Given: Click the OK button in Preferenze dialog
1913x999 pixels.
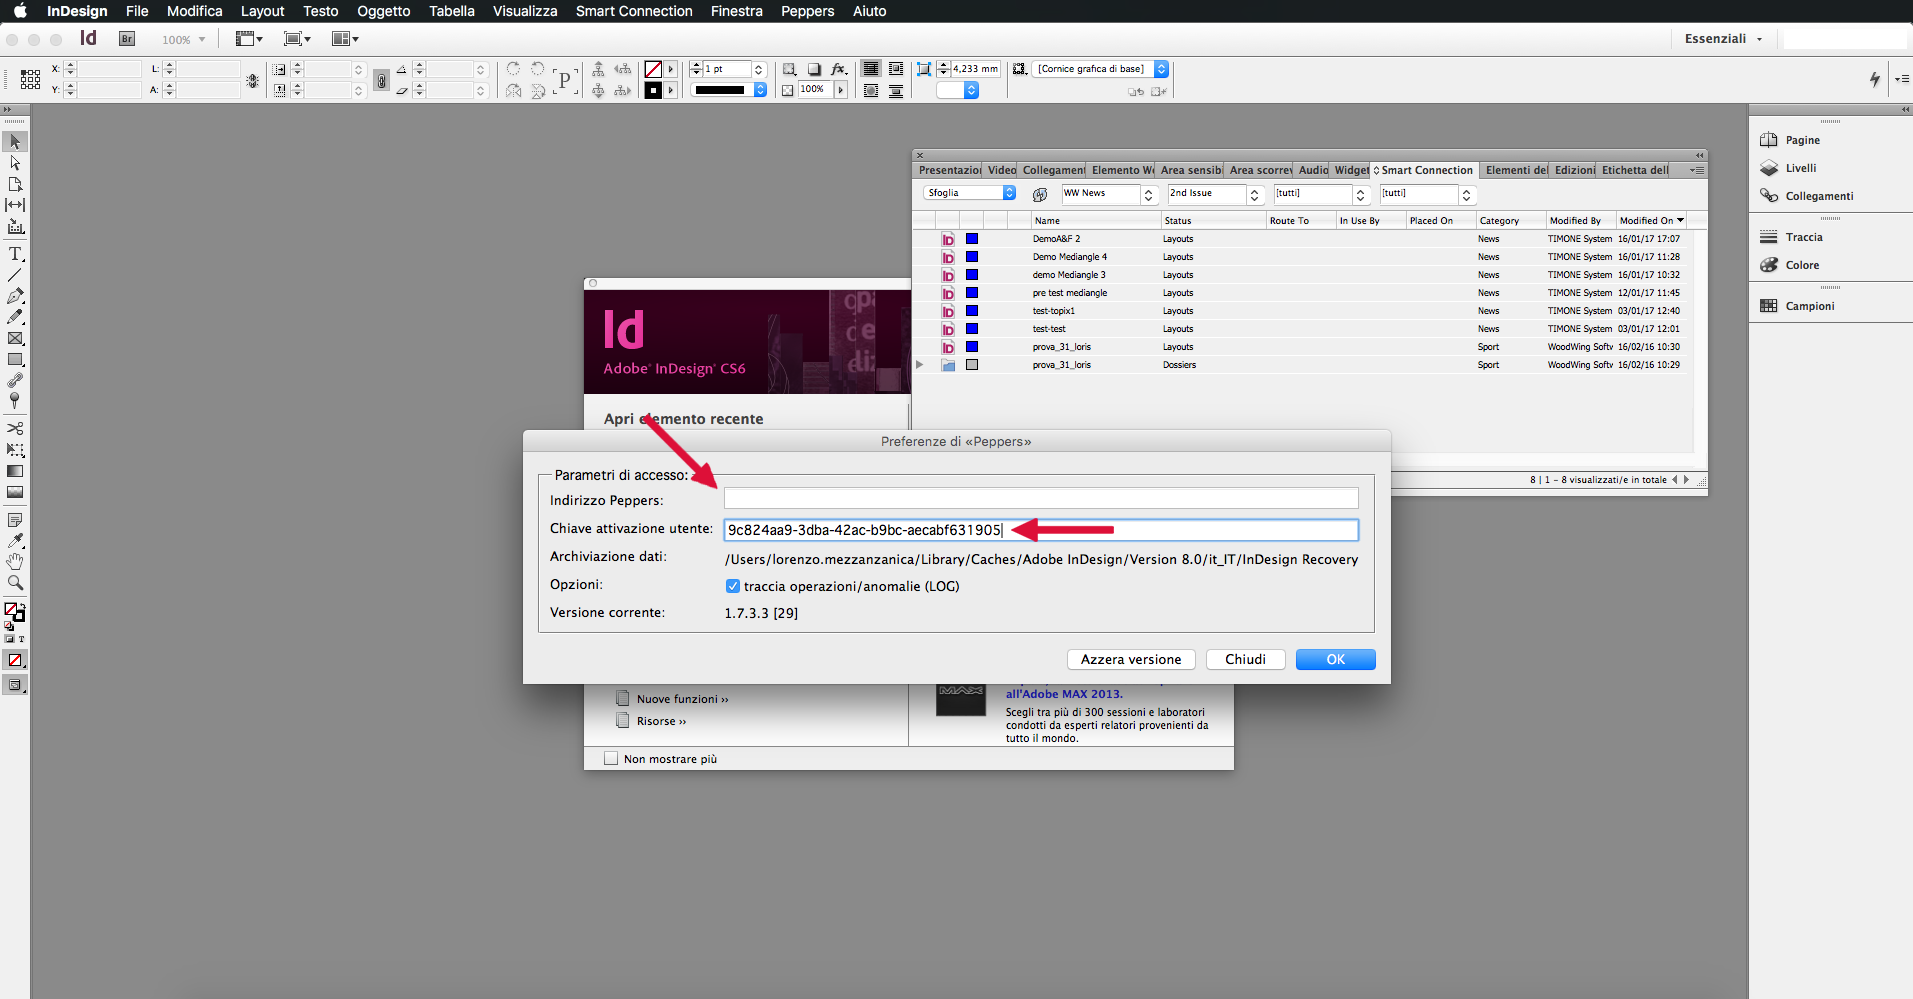Looking at the screenshot, I should [1336, 659].
